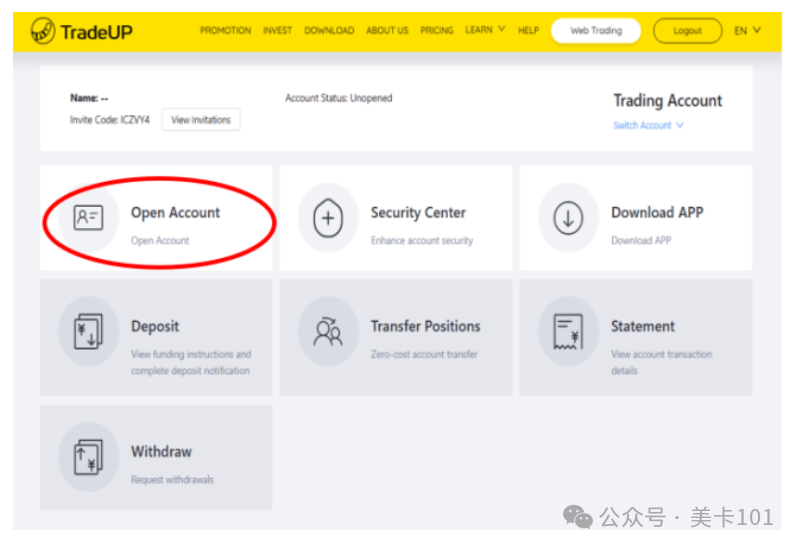
Task: Click the 'Trading Account' heading
Action: click(668, 100)
